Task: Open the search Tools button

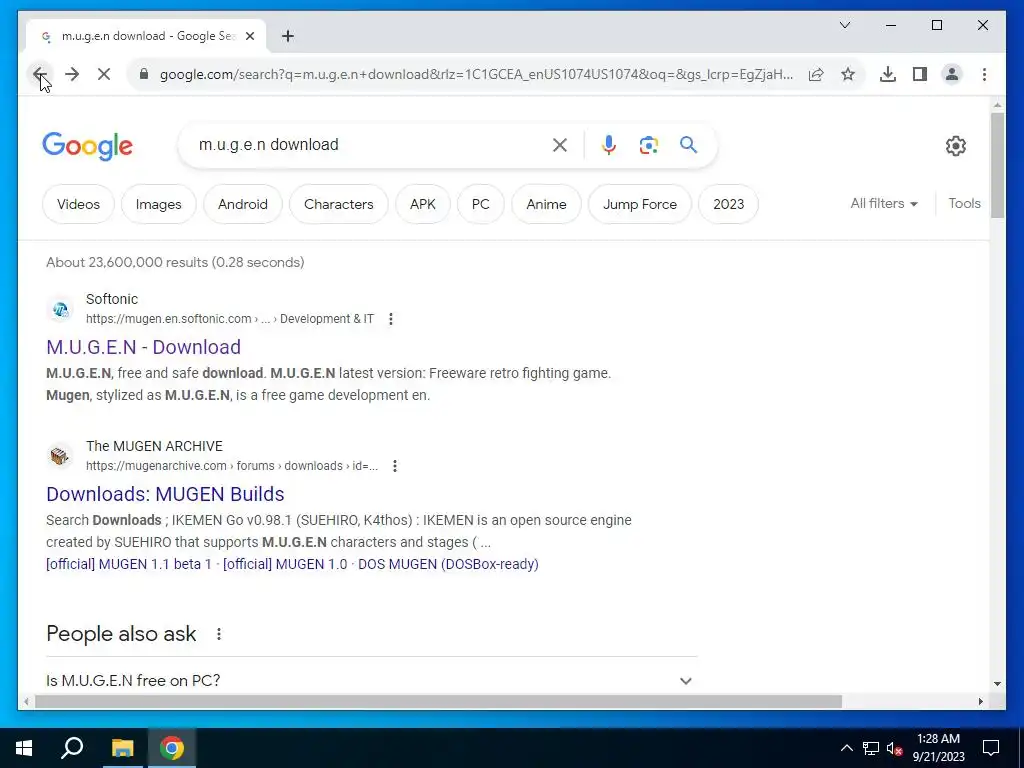Action: click(x=965, y=203)
